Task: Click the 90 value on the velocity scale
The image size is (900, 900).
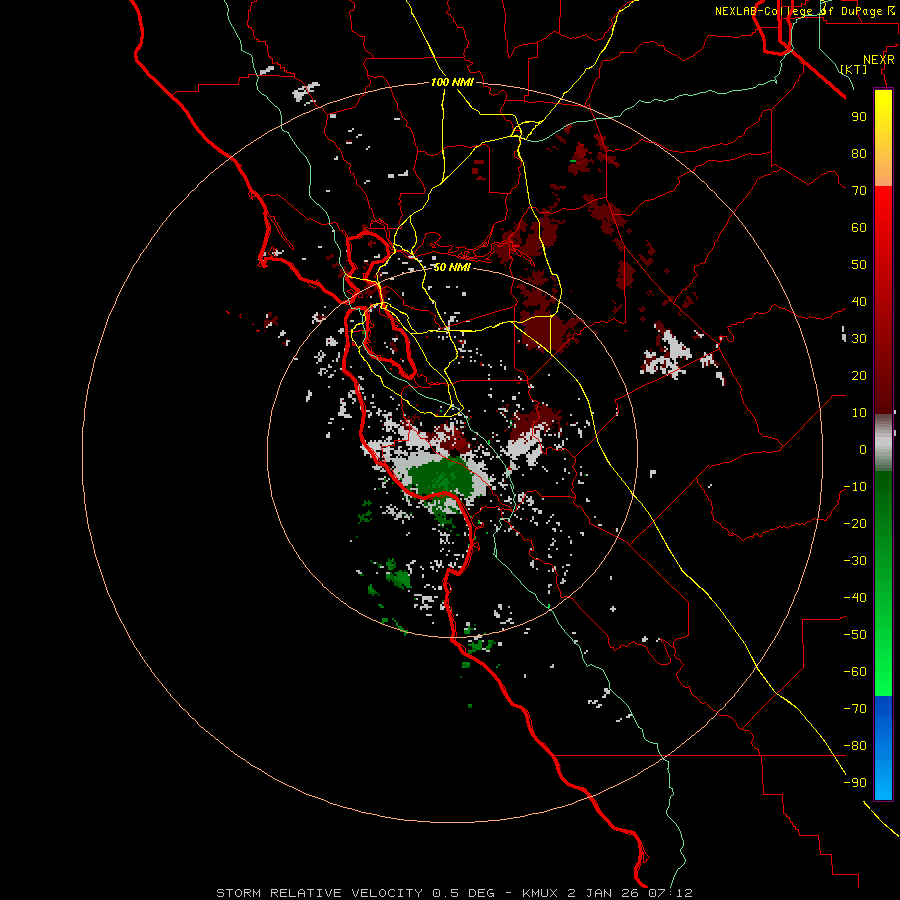Action: tap(859, 117)
